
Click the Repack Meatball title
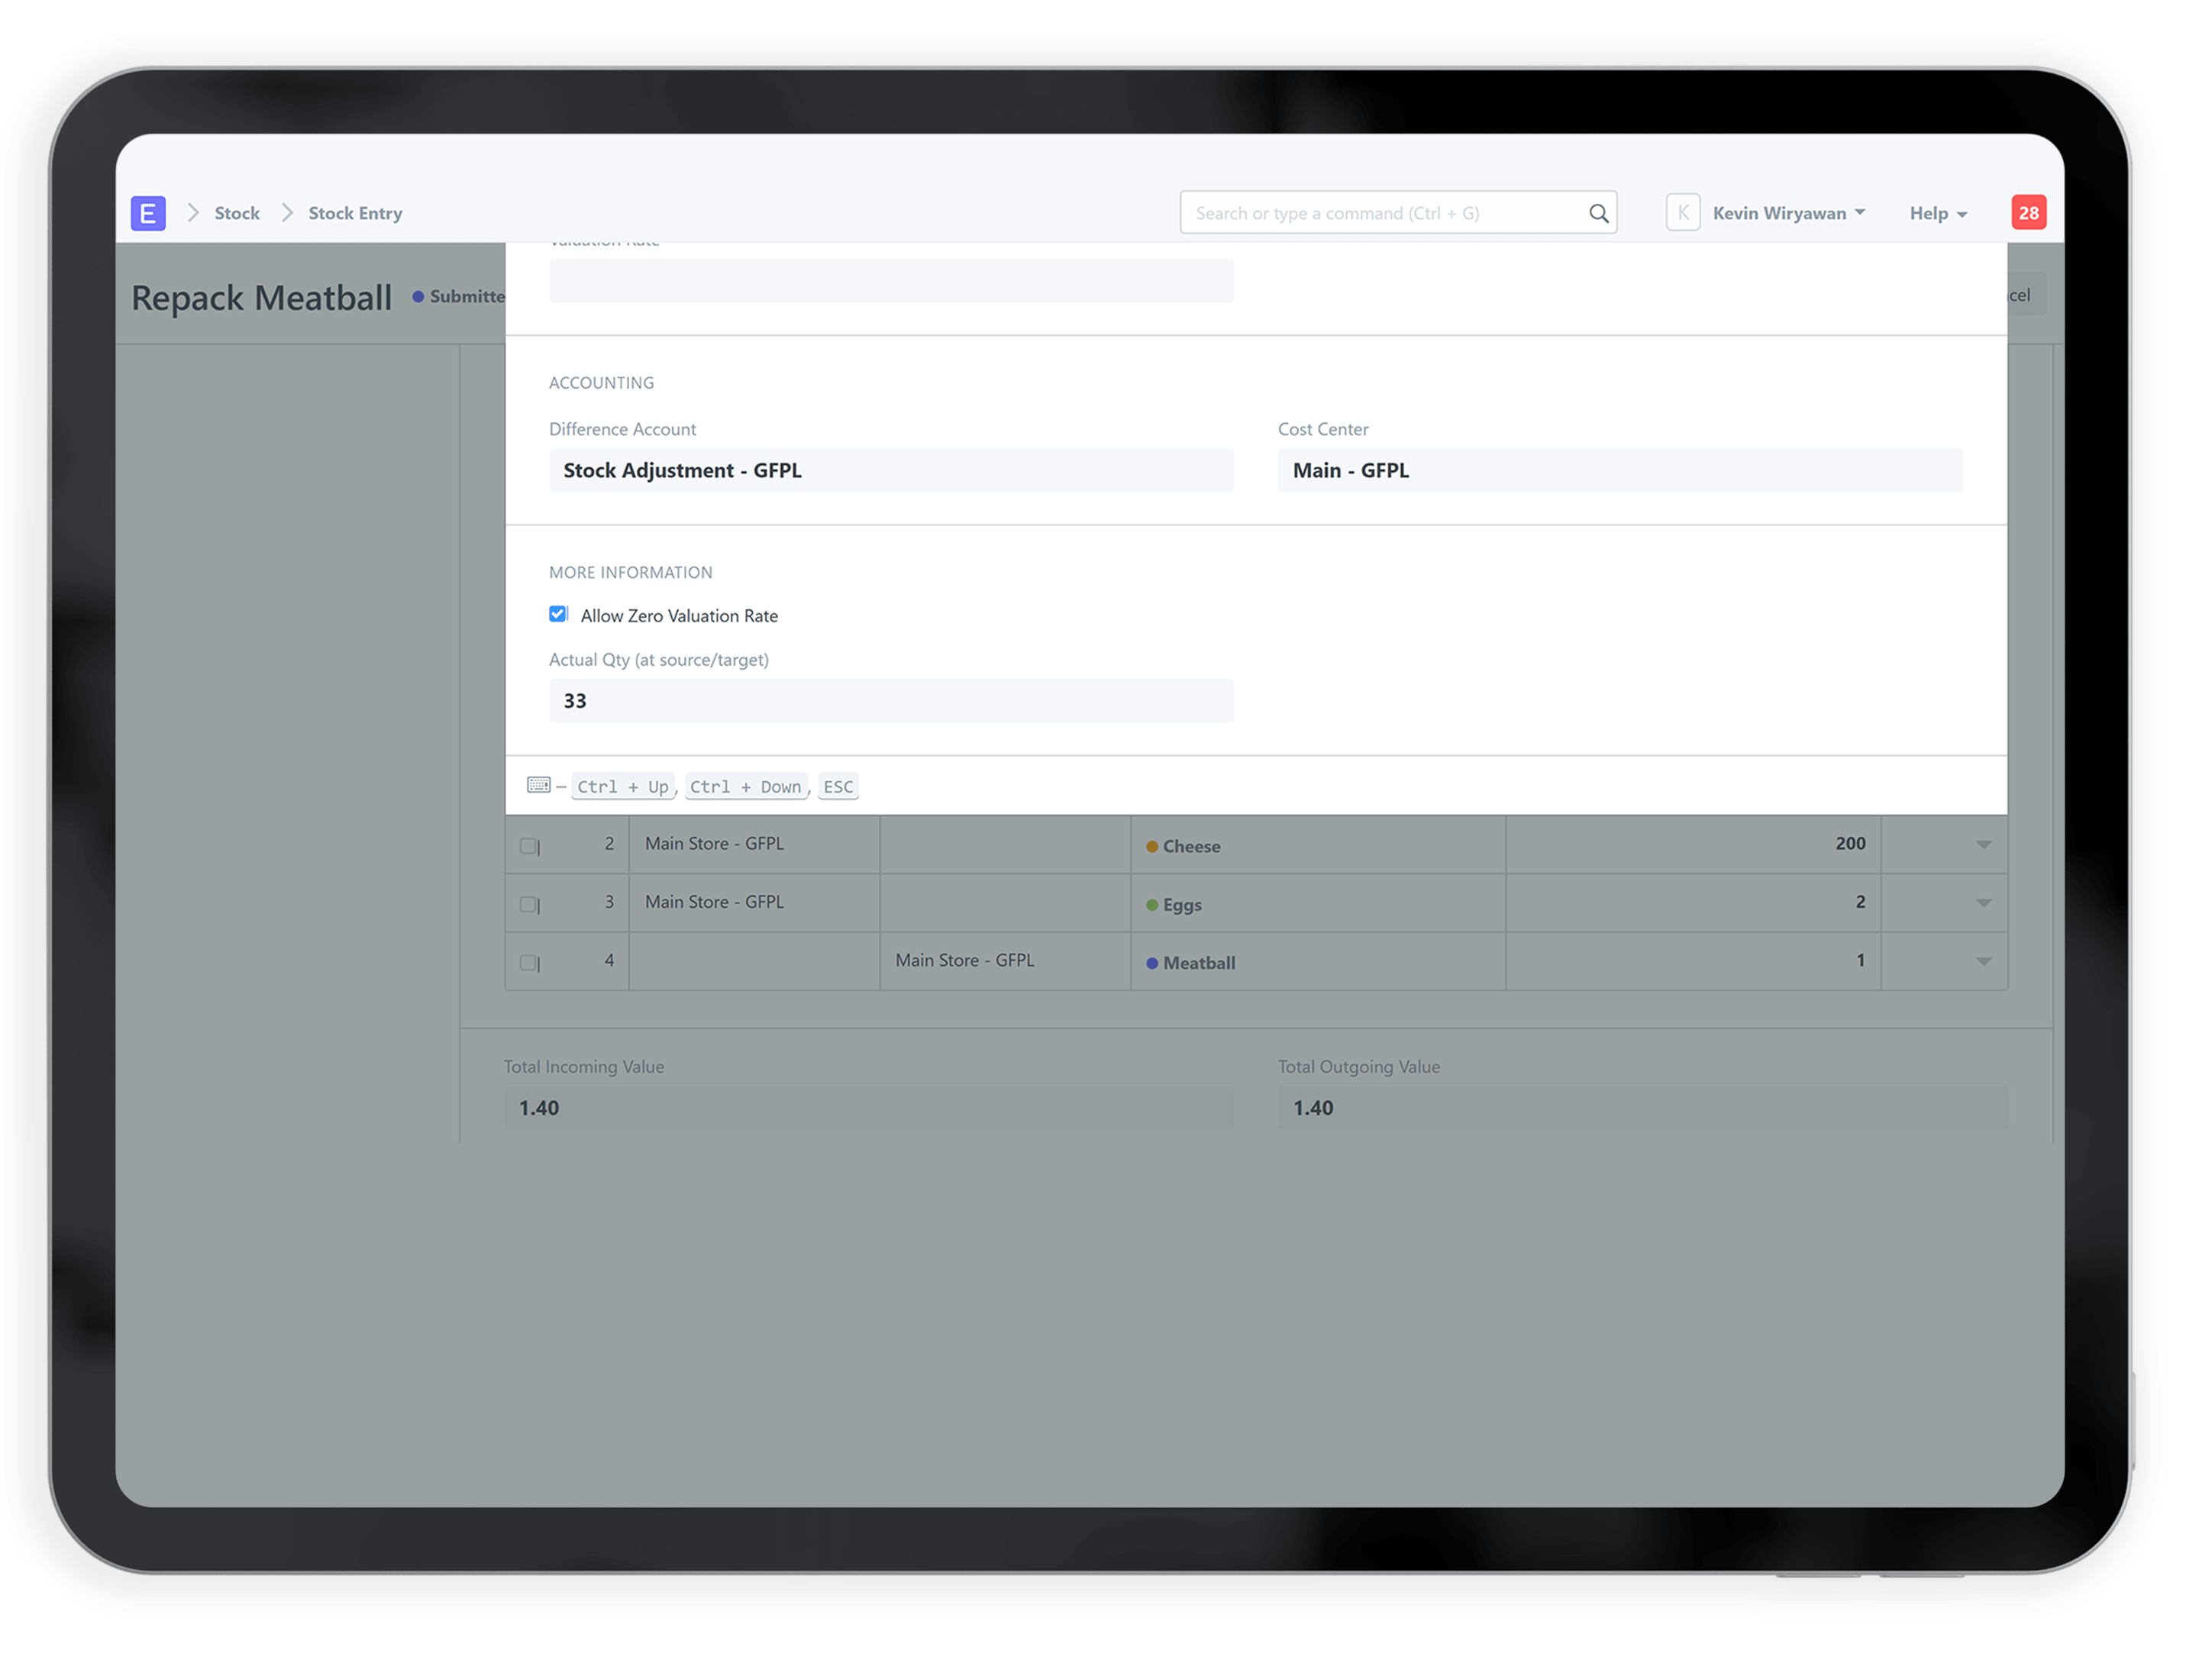coord(261,298)
